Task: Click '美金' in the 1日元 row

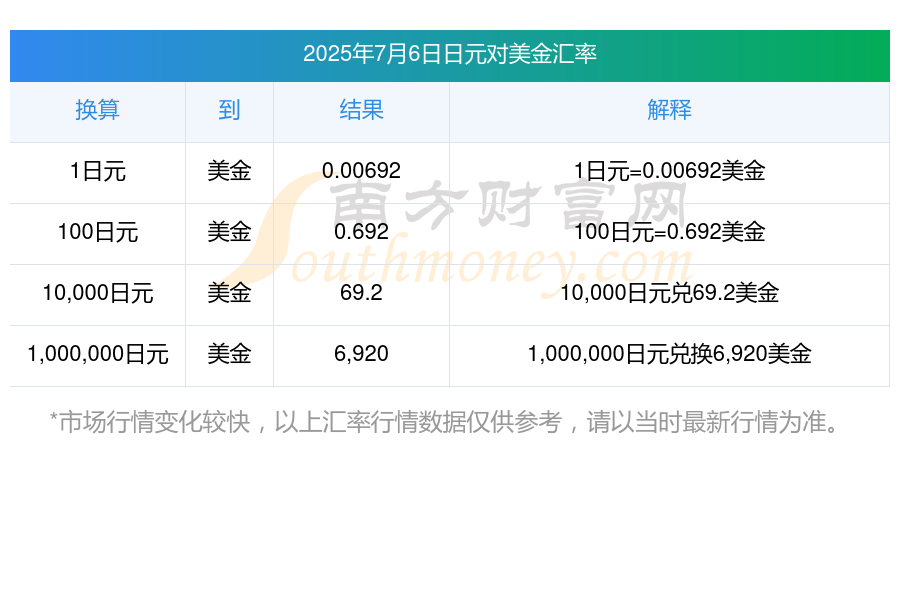Action: coord(229,171)
